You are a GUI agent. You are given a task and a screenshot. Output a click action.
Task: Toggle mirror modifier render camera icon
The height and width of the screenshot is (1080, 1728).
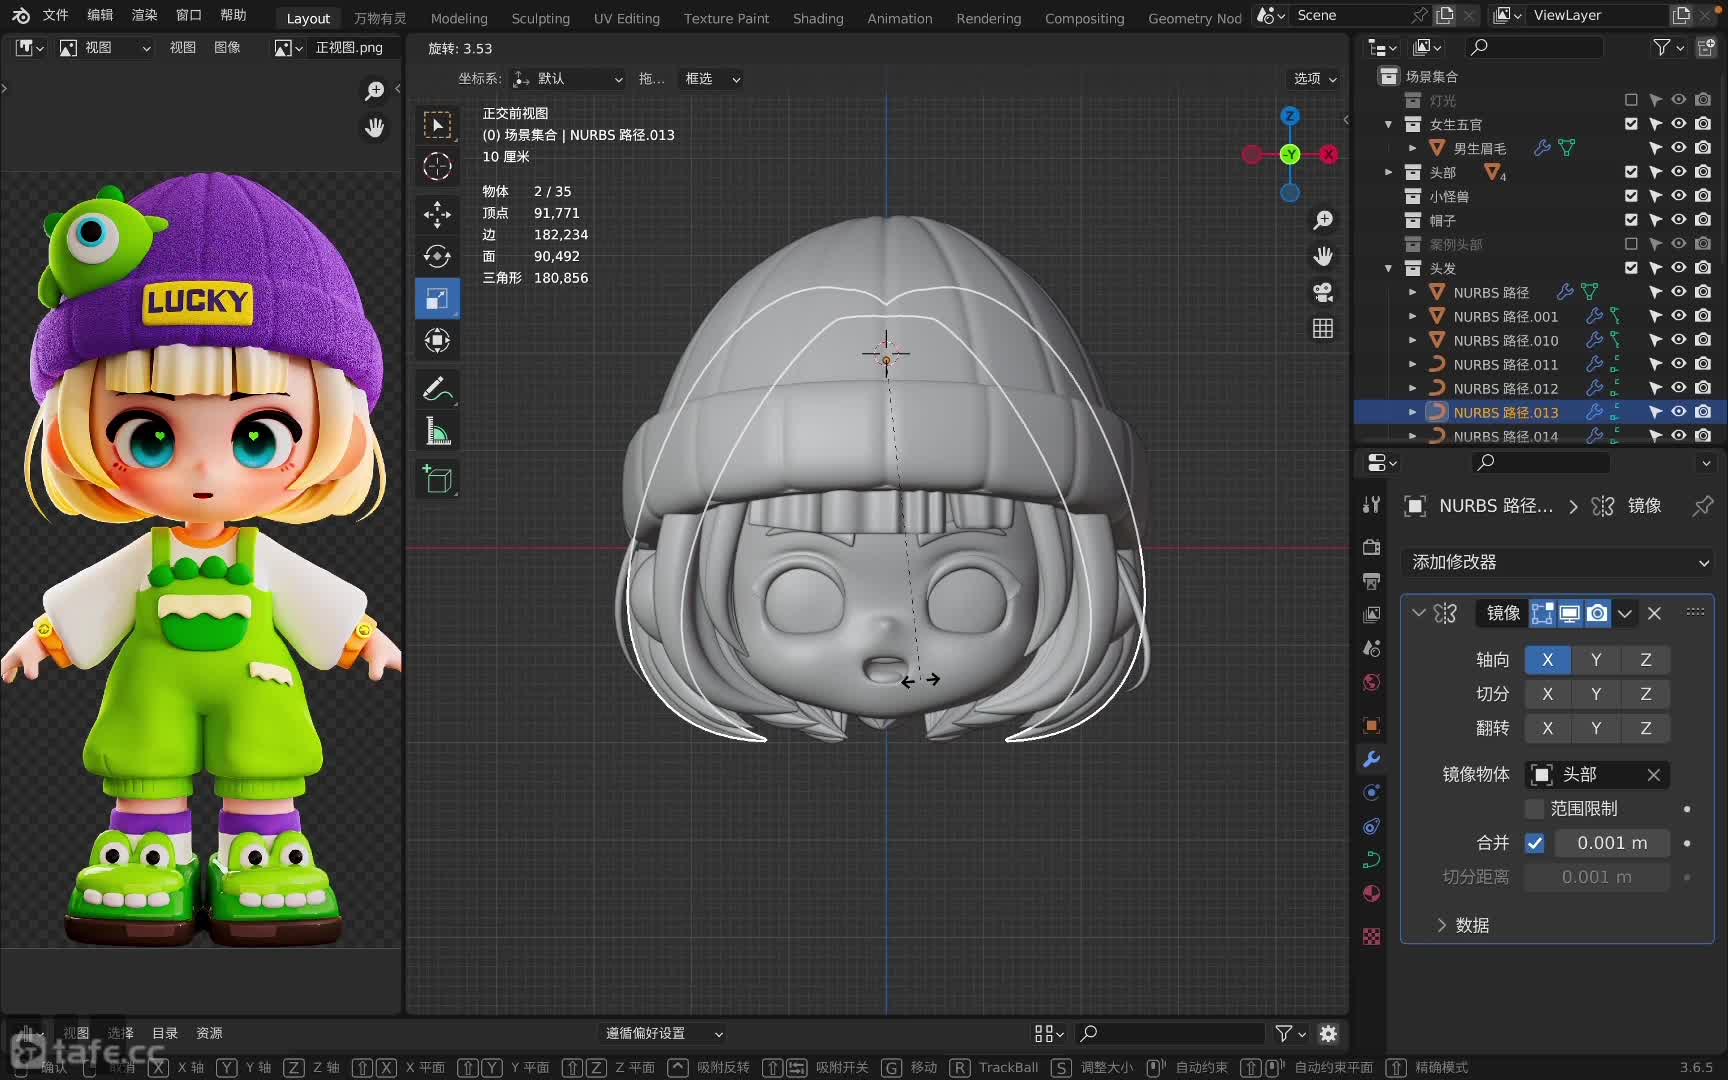(1597, 613)
